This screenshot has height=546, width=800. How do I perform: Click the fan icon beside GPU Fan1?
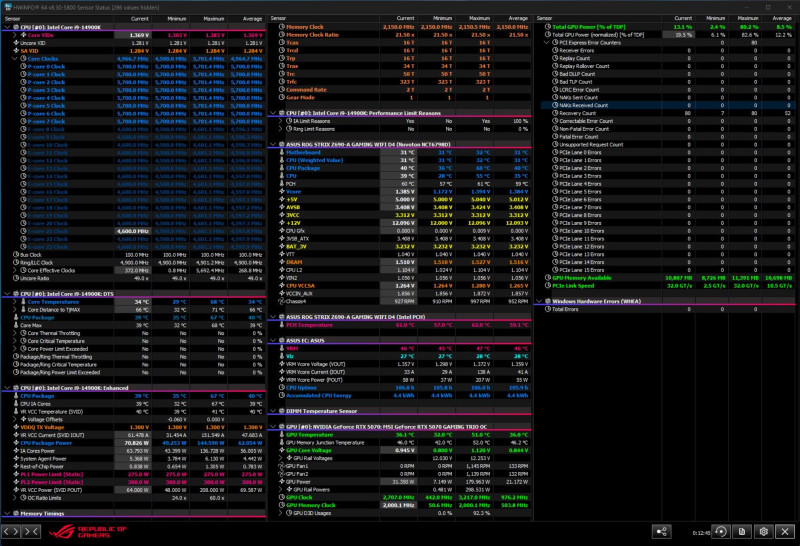click(x=282, y=466)
